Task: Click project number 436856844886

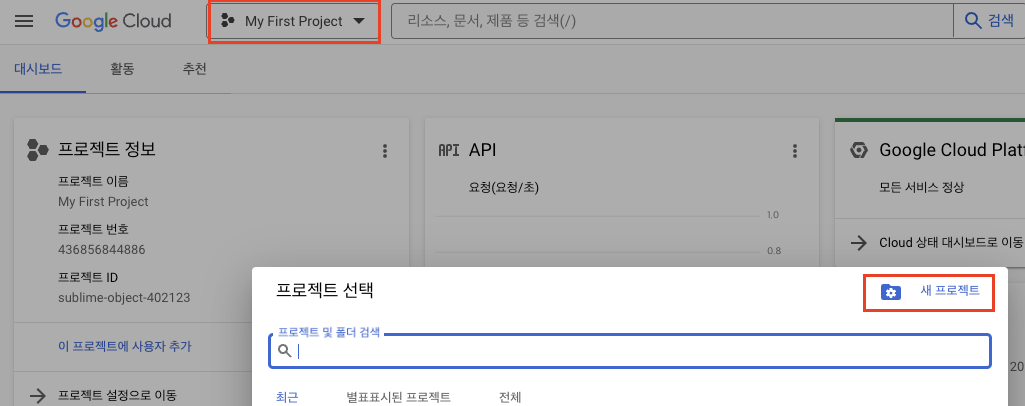Action: click(101, 250)
